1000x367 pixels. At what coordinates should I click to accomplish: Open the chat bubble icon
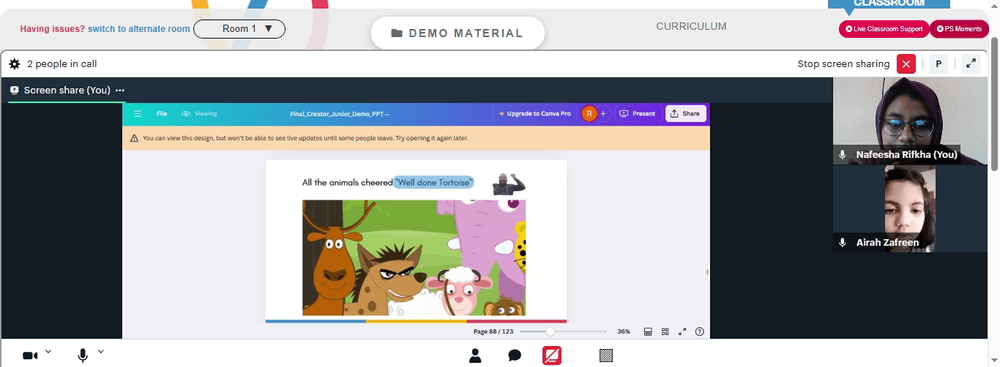pos(515,356)
